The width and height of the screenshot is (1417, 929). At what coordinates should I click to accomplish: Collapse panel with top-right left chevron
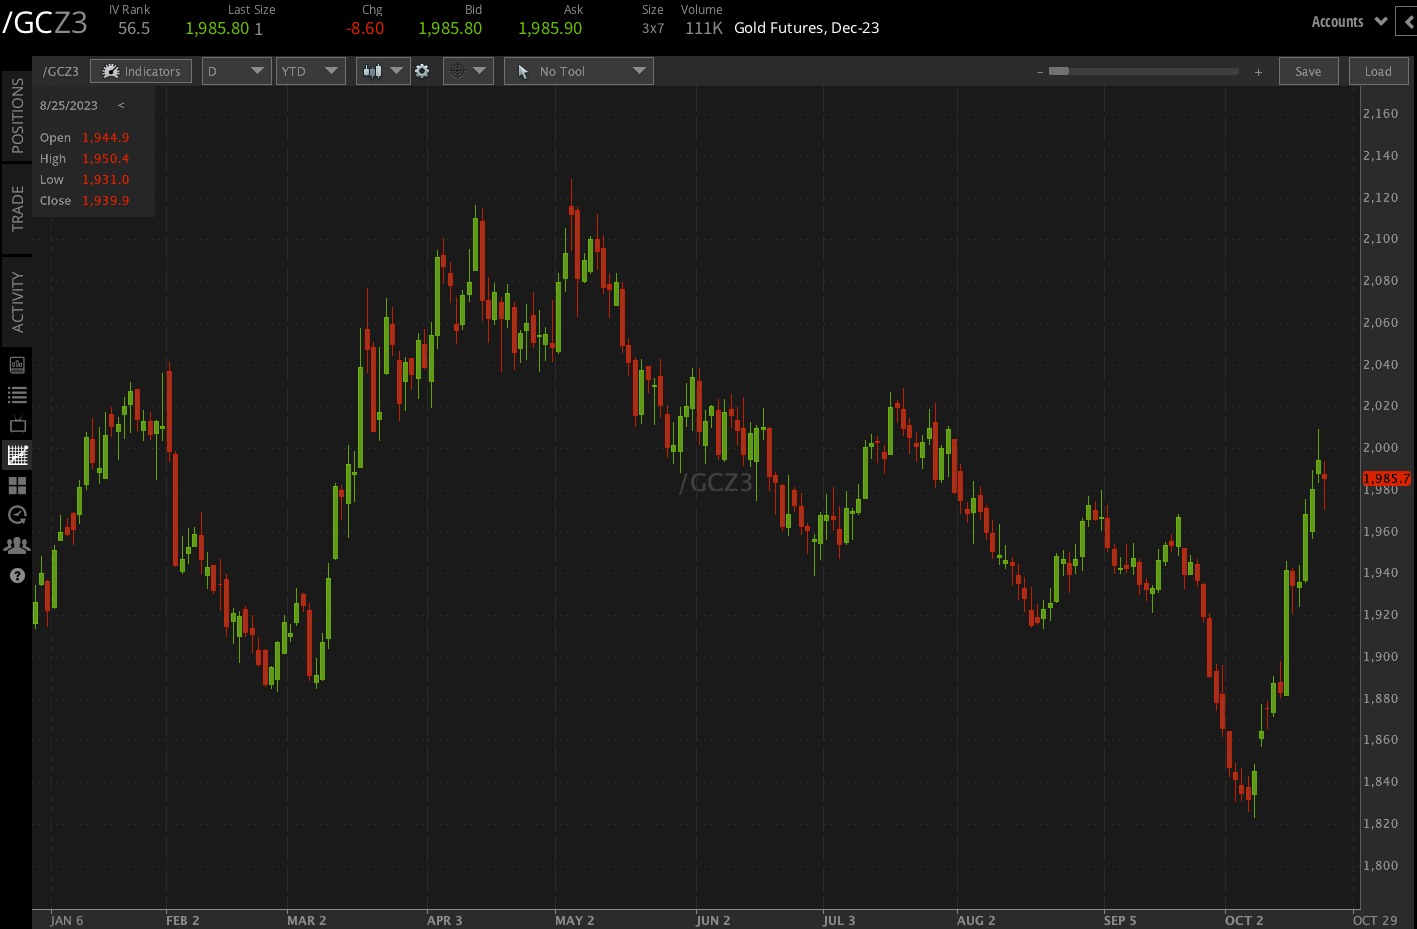1407,21
